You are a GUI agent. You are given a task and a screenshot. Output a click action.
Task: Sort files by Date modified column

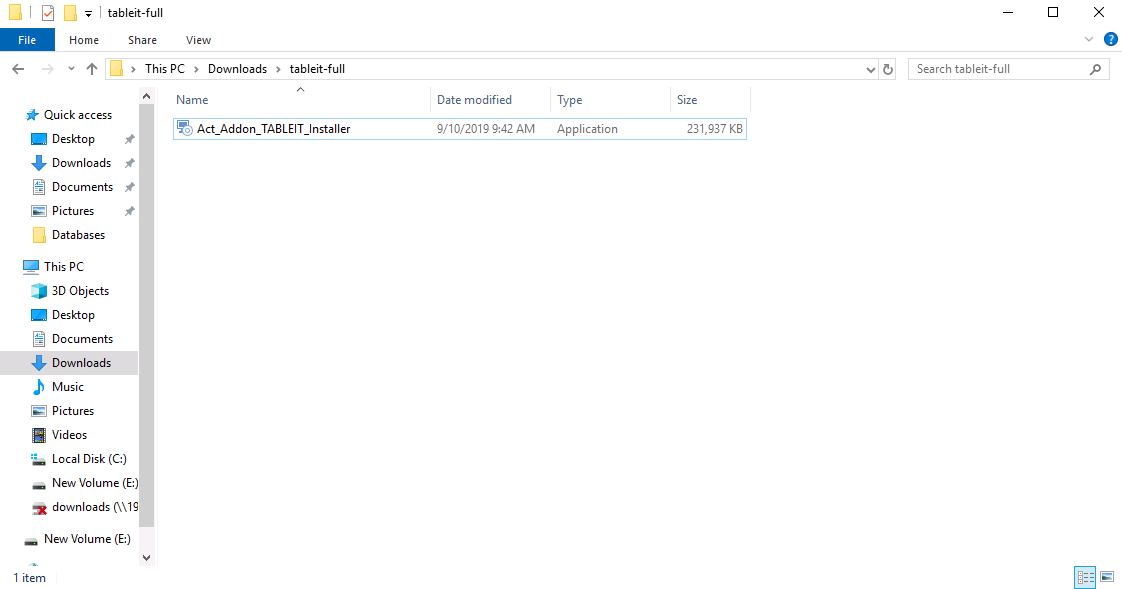[x=474, y=100]
